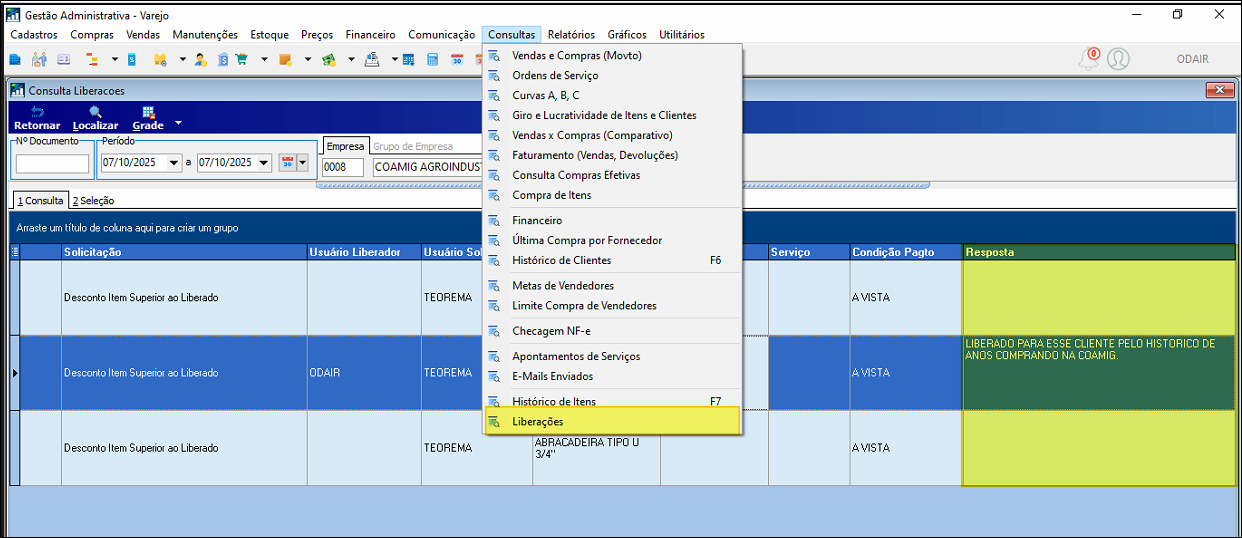
Task: Click the money bills toolbar icon
Action: 328,60
